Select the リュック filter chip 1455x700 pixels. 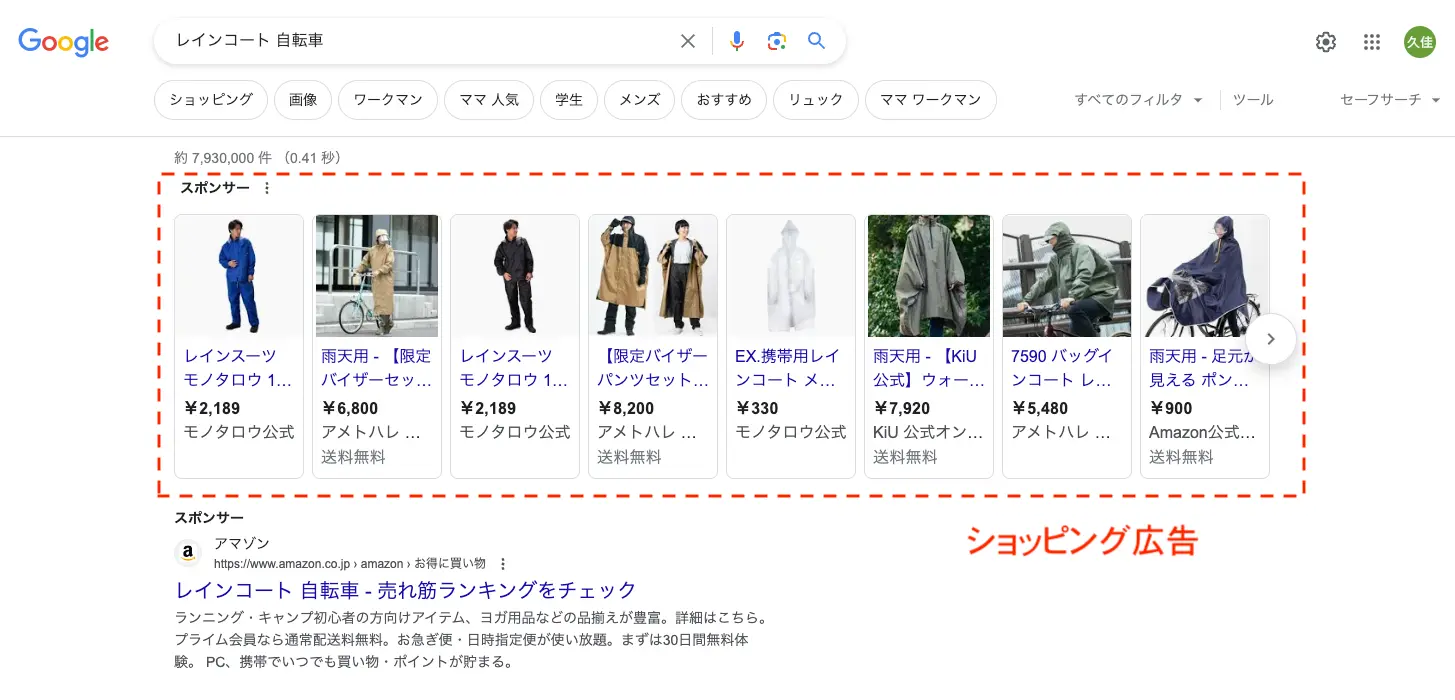(816, 100)
